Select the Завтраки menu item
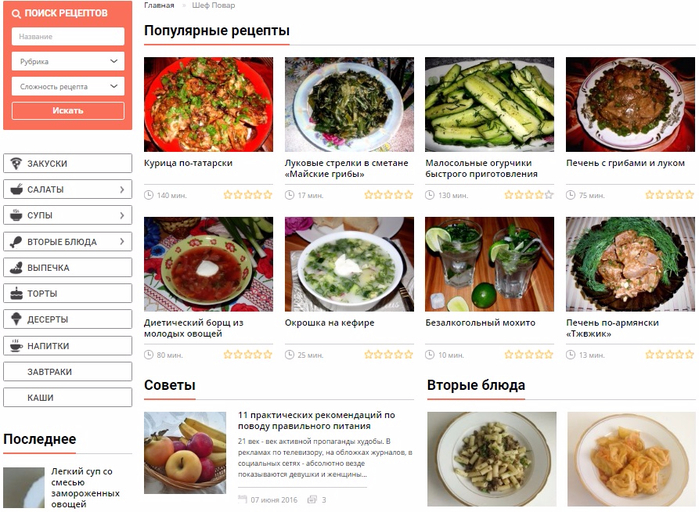This screenshot has width=699, height=512. (x=68, y=372)
